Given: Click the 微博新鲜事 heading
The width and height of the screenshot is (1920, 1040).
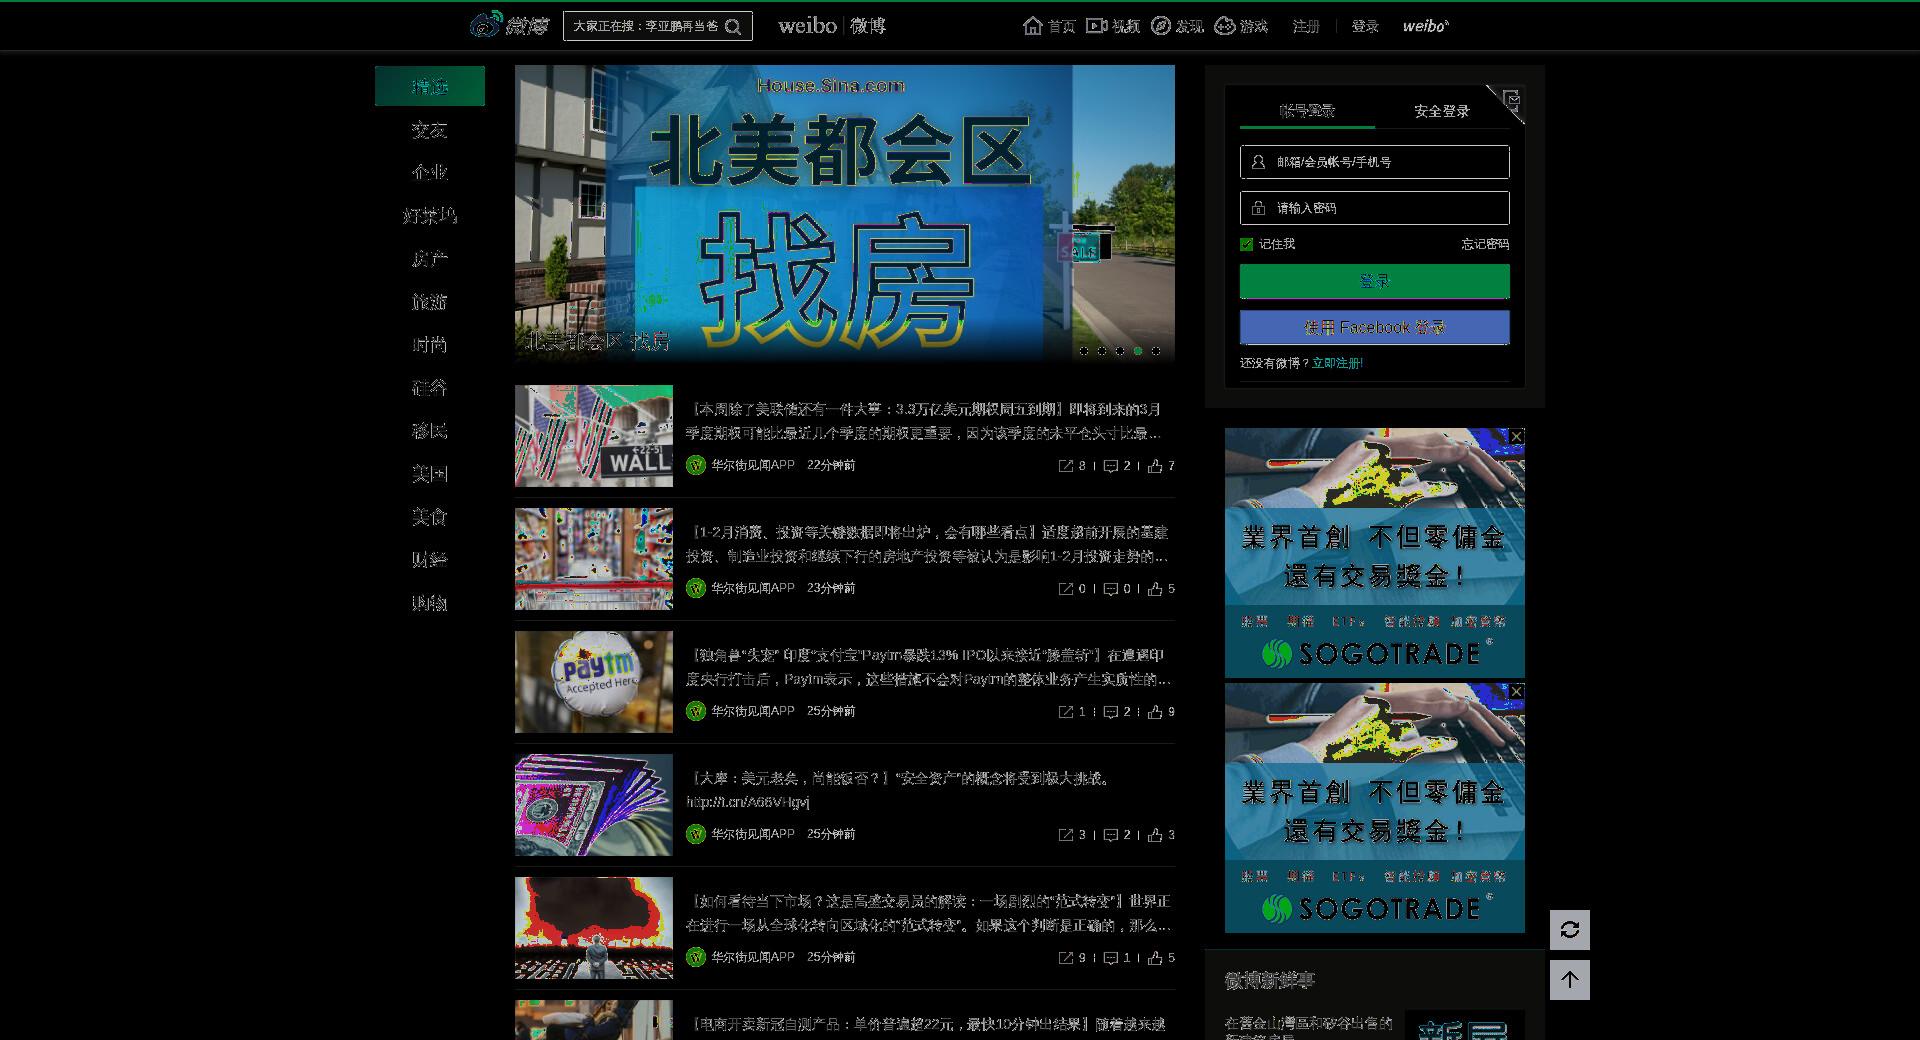Looking at the screenshot, I should (1270, 981).
